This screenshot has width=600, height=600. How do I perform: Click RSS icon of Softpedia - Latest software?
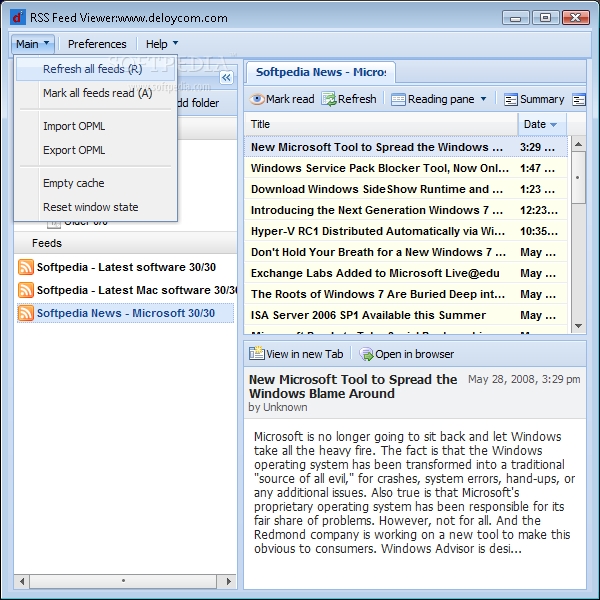tap(26, 267)
